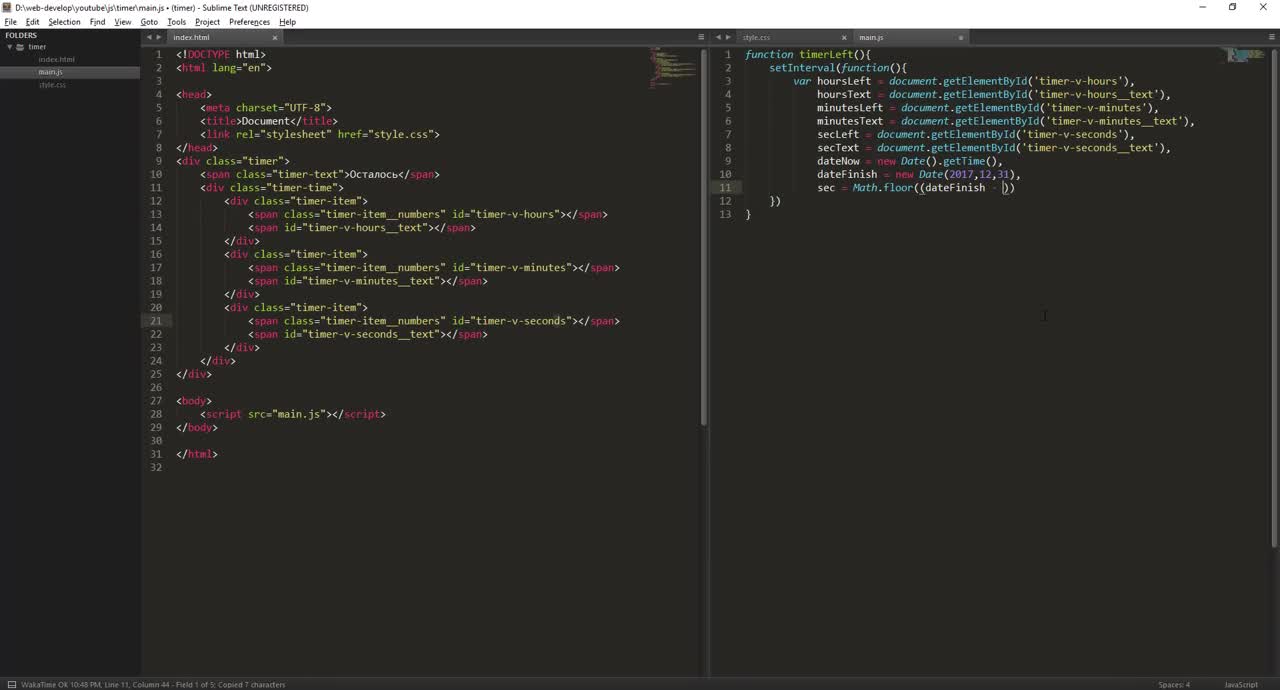Image resolution: width=1280 pixels, height=690 pixels.
Task: Click 'dateFinish' variable on line 10
Action: [x=847, y=175]
